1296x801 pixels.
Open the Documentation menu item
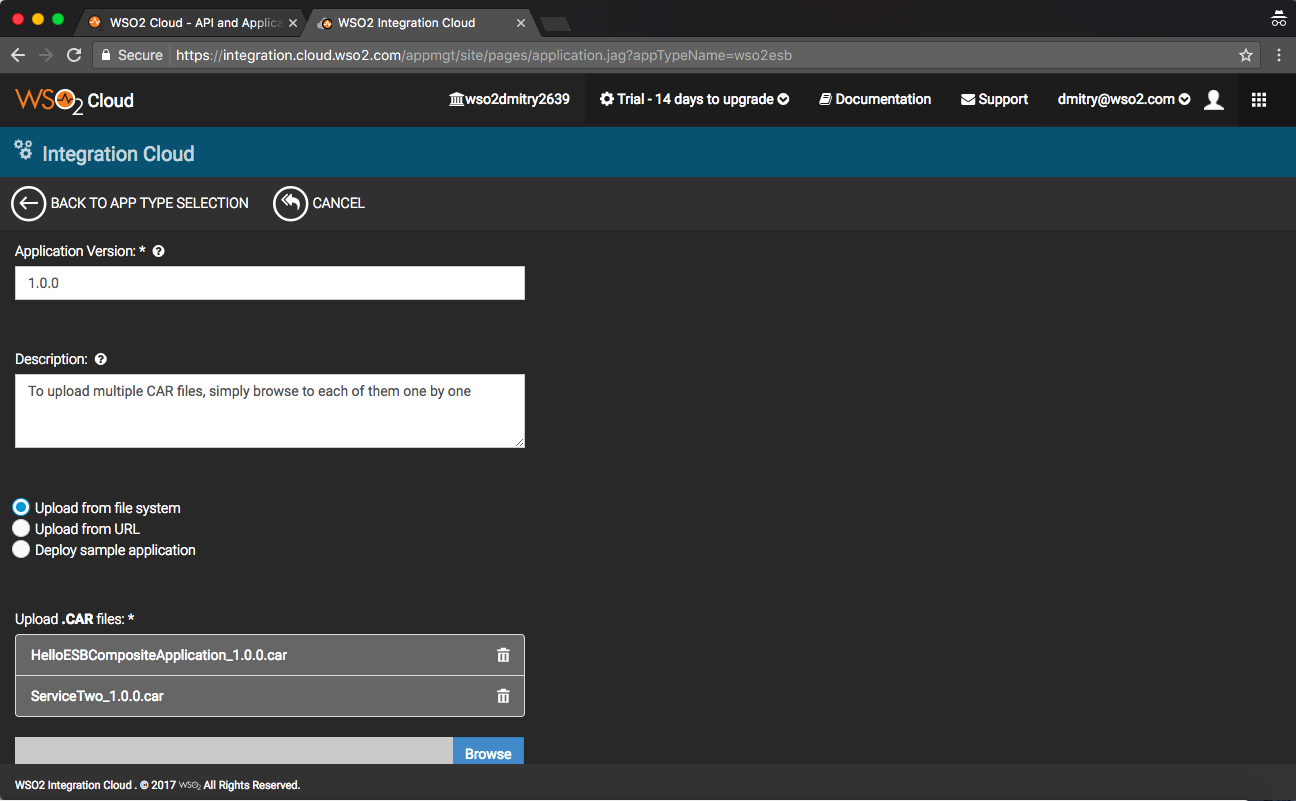coord(875,100)
